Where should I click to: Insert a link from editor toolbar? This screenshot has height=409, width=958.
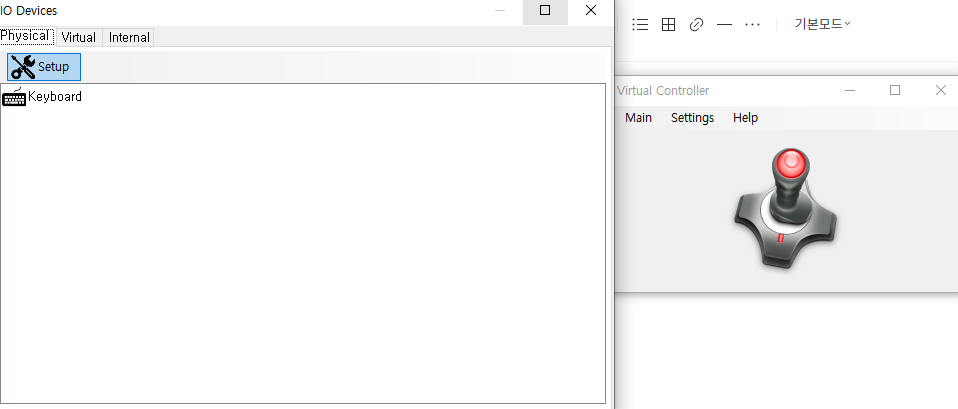(697, 24)
